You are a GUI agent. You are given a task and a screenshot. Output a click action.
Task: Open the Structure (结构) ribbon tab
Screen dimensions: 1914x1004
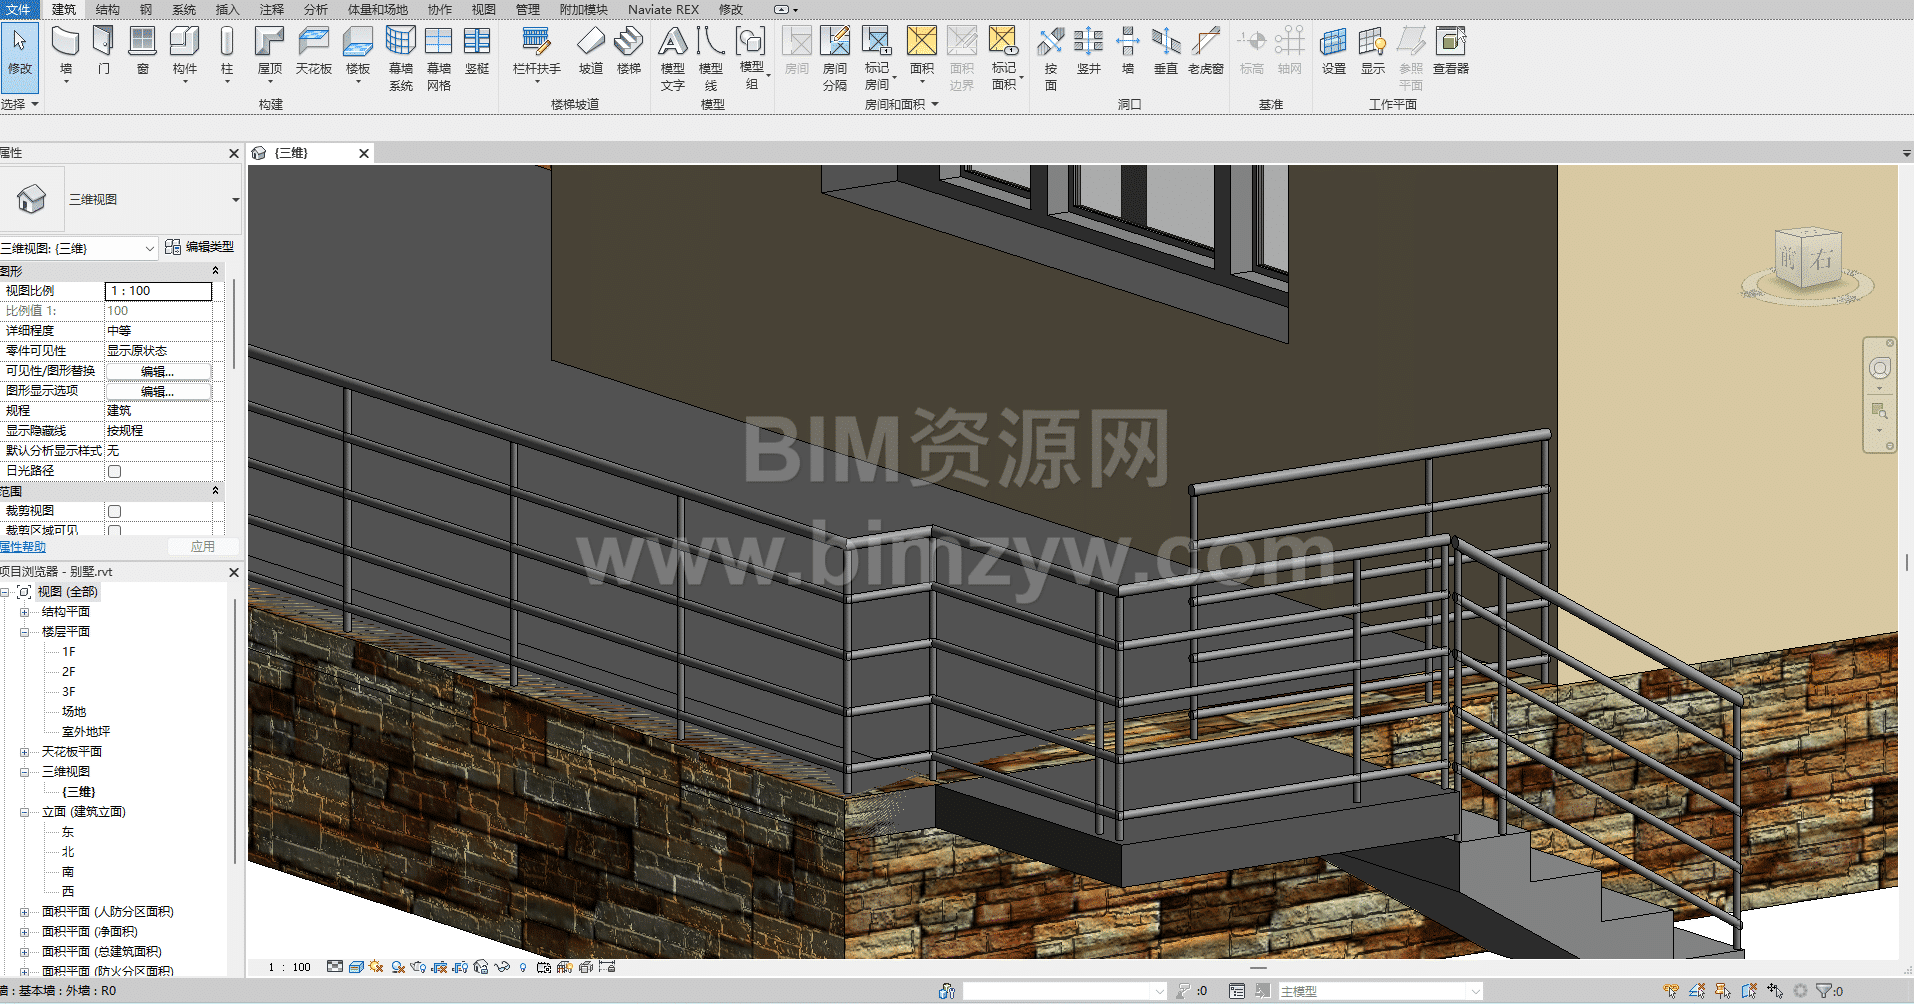coord(107,9)
